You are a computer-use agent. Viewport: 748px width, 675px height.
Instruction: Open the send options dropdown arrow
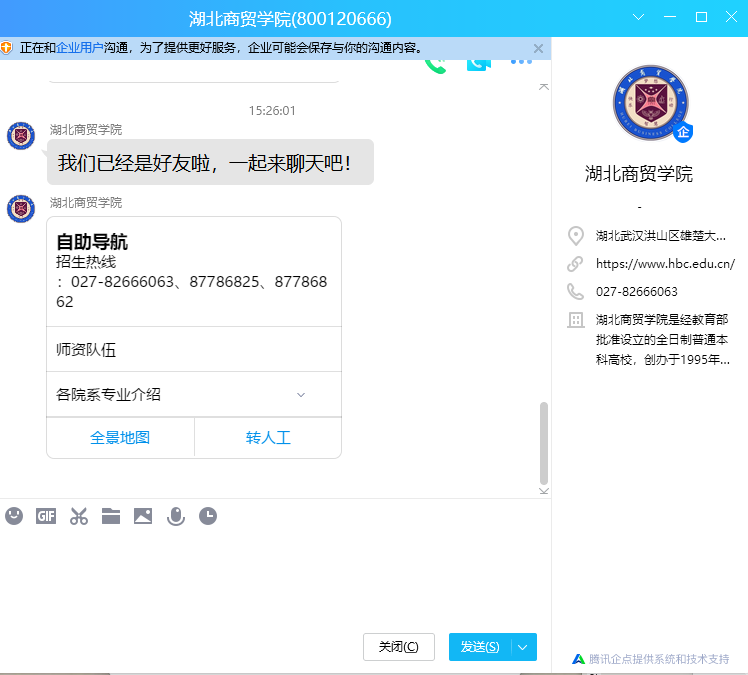(523, 647)
